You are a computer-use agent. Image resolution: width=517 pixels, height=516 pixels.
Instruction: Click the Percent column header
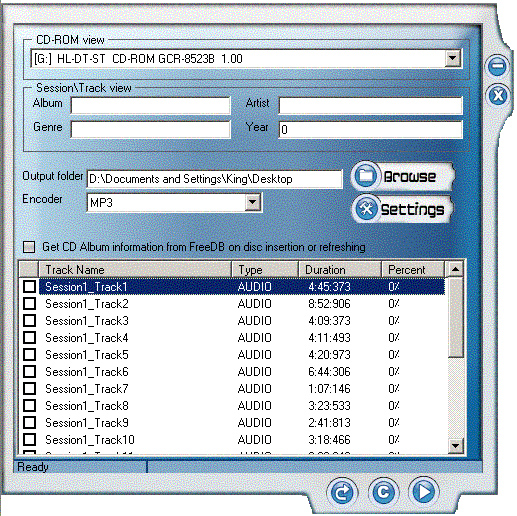(x=413, y=270)
